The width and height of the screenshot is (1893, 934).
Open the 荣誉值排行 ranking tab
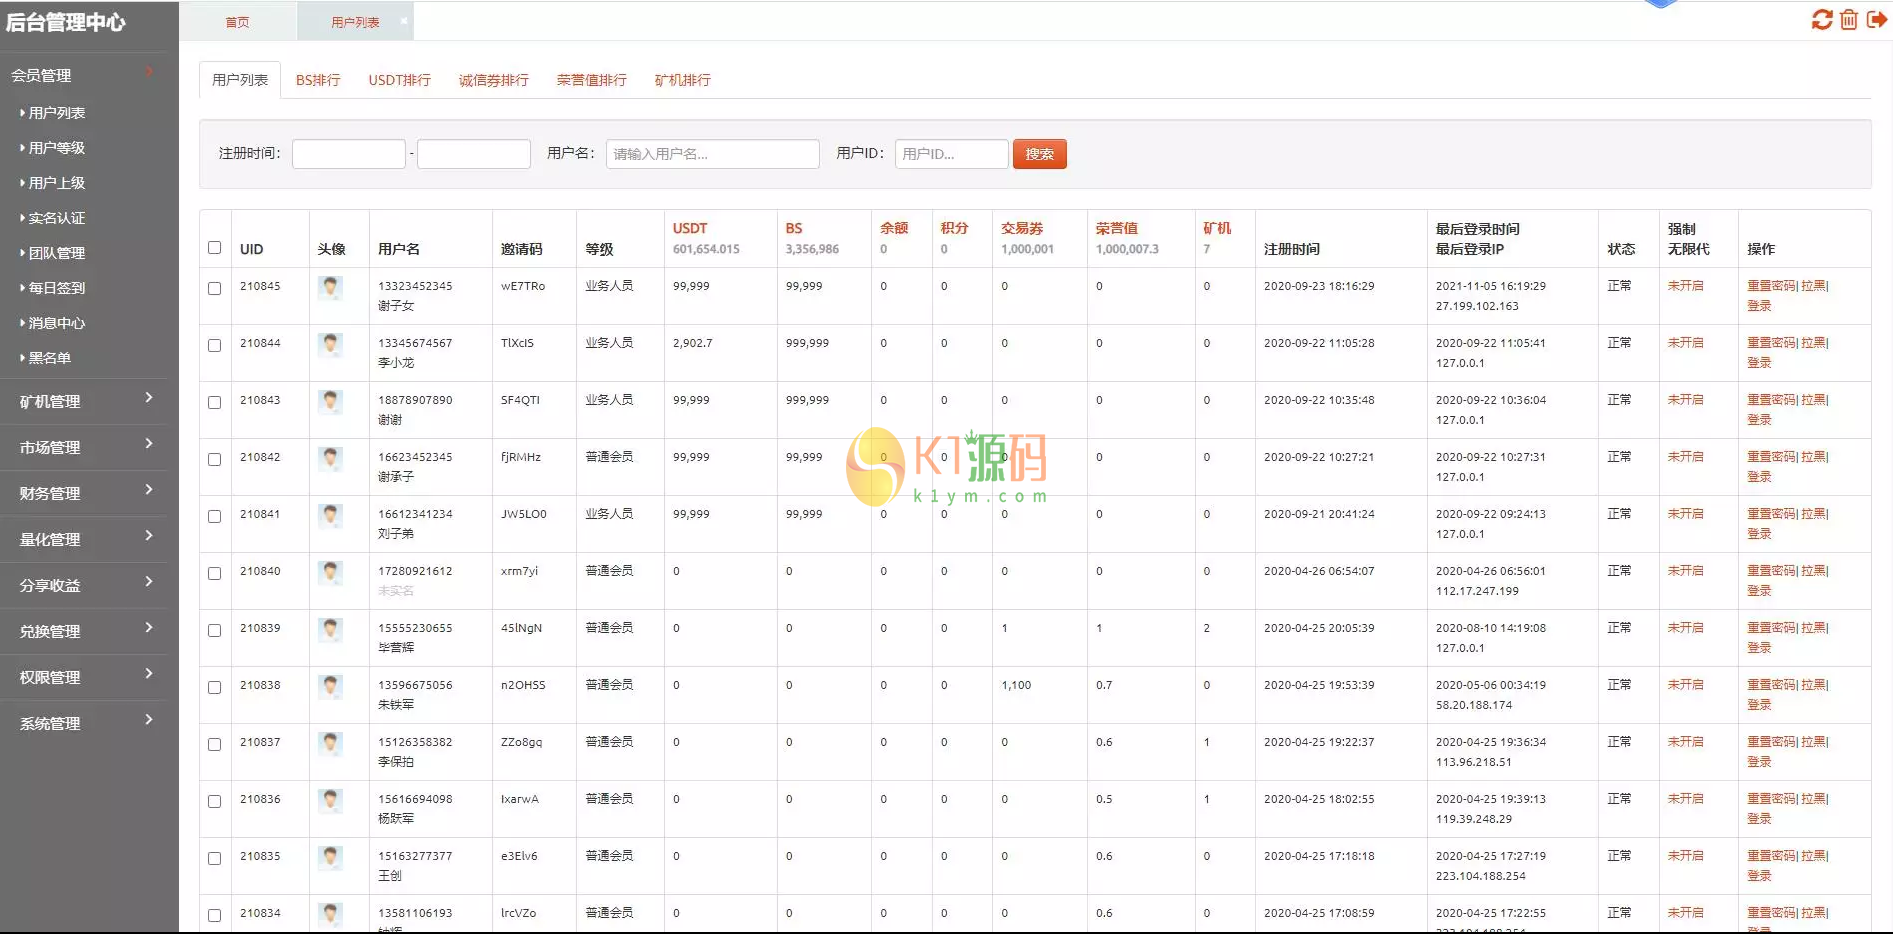coord(591,80)
